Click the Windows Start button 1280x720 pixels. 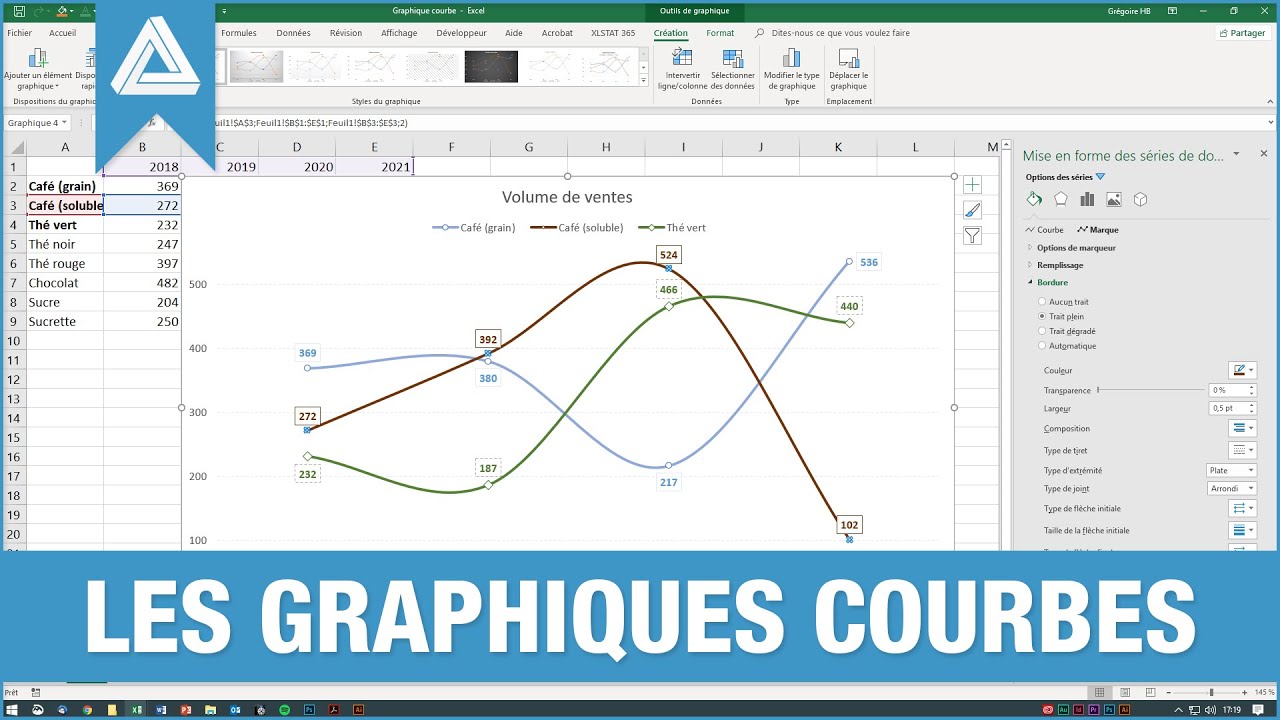point(12,709)
